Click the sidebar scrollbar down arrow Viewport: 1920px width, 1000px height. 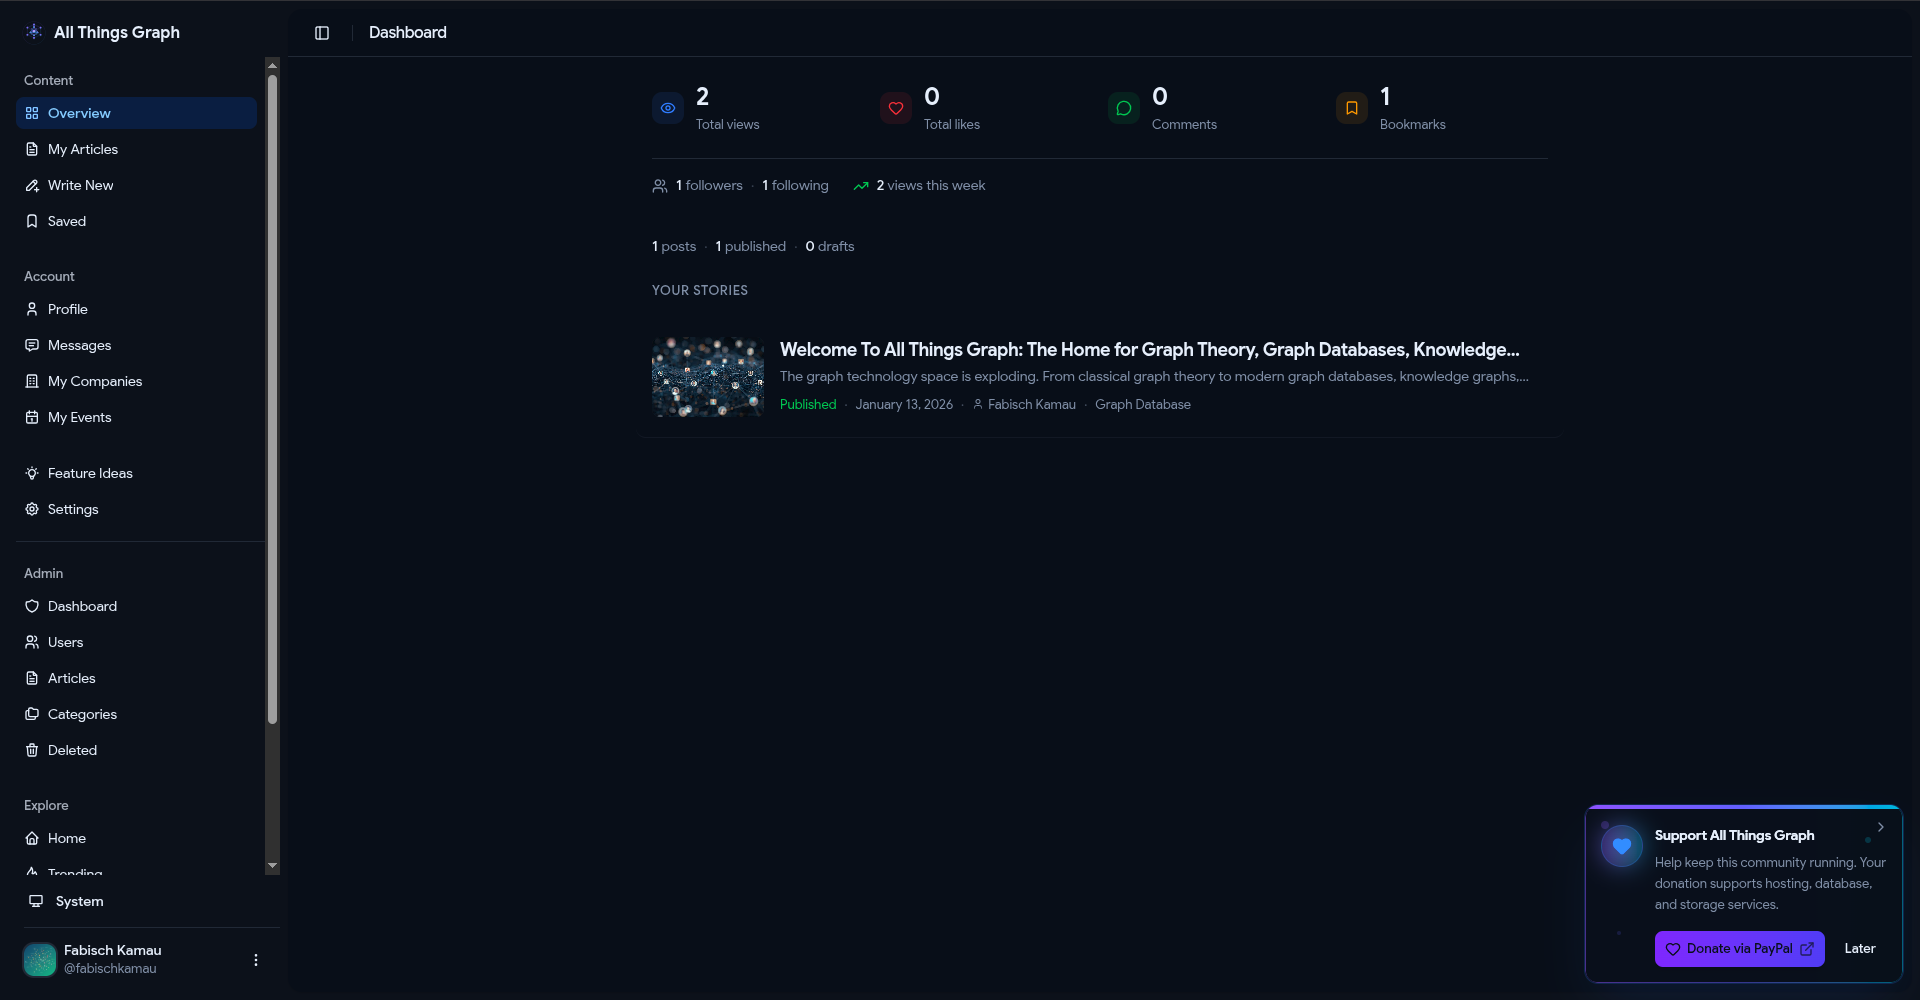pos(272,866)
